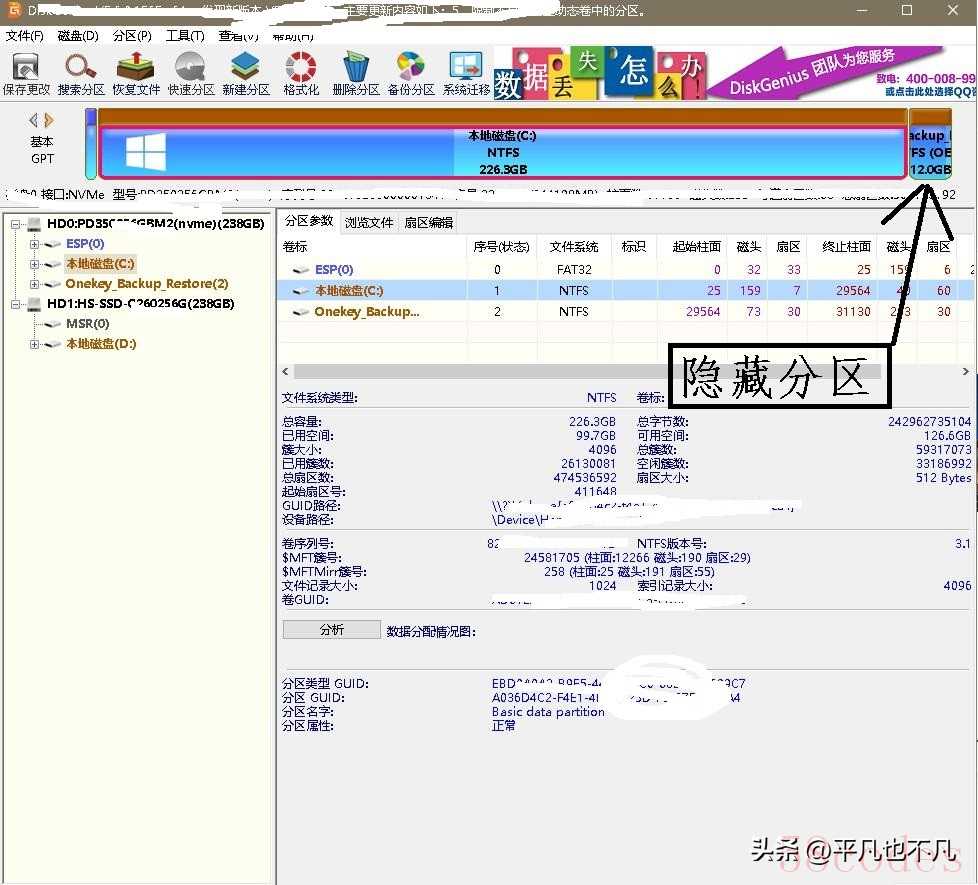The width and height of the screenshot is (978, 885).
Task: Start System Migration (系统迁移) tool
Action: coord(466,73)
